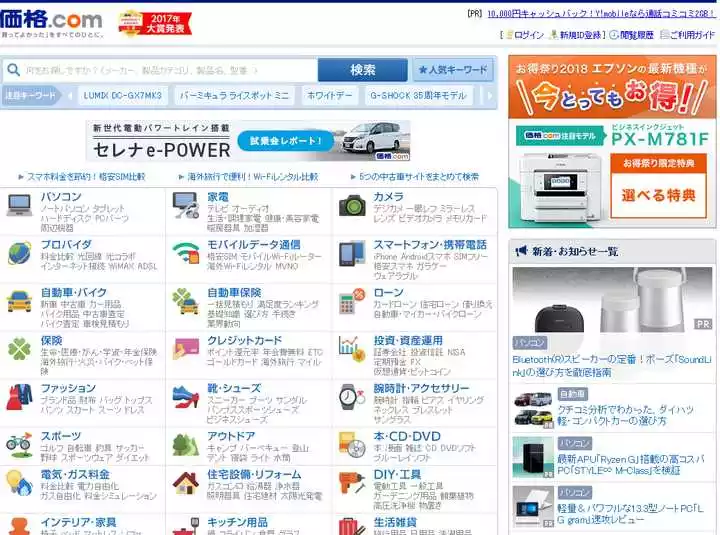Click the ファッション red jacket icon
Screen dimensions: 720x535
pyautogui.click(x=19, y=397)
